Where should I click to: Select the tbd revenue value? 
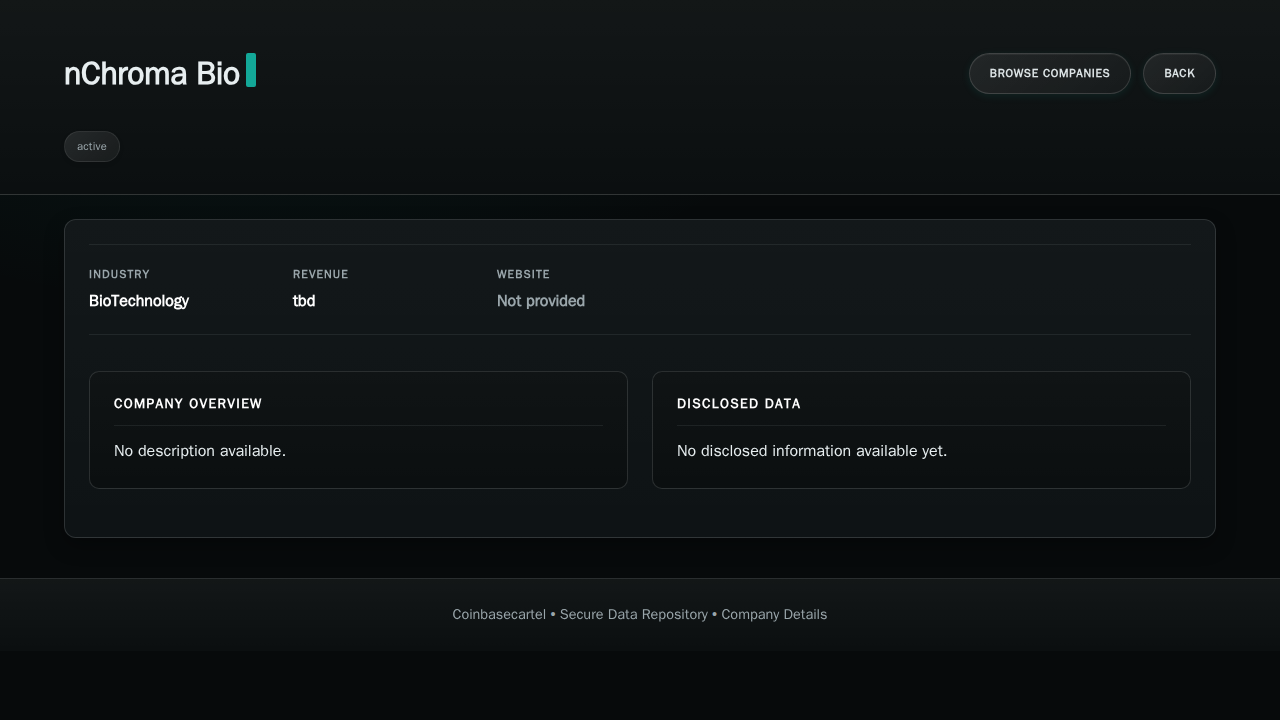[304, 301]
